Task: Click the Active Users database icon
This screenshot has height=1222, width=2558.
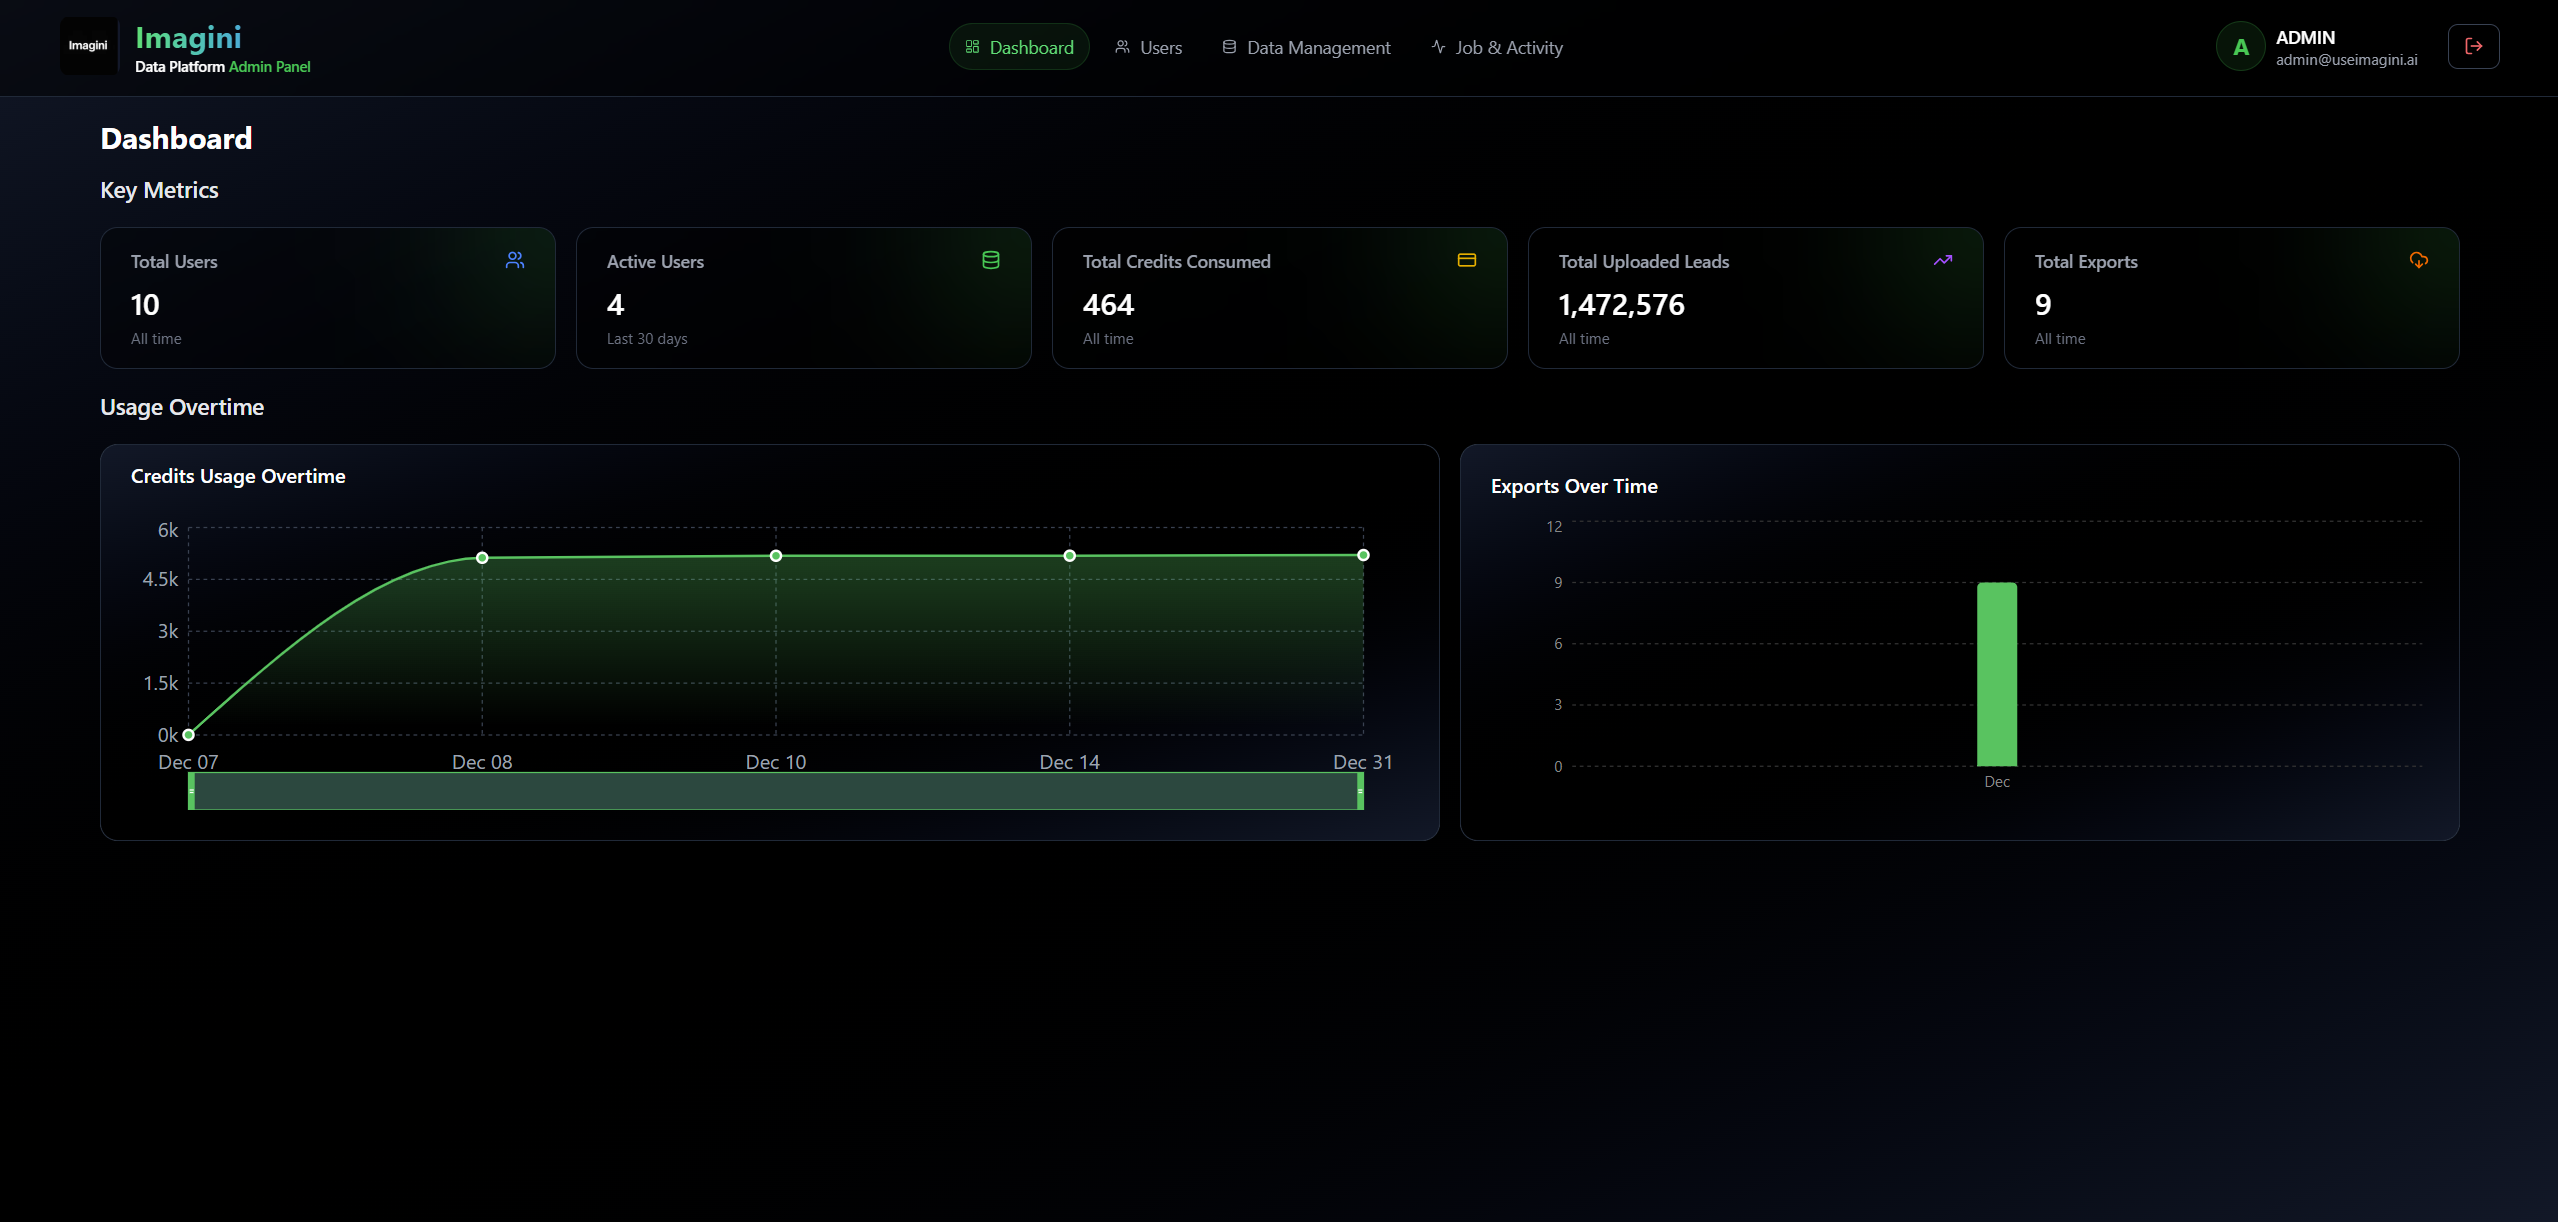Action: [990, 260]
